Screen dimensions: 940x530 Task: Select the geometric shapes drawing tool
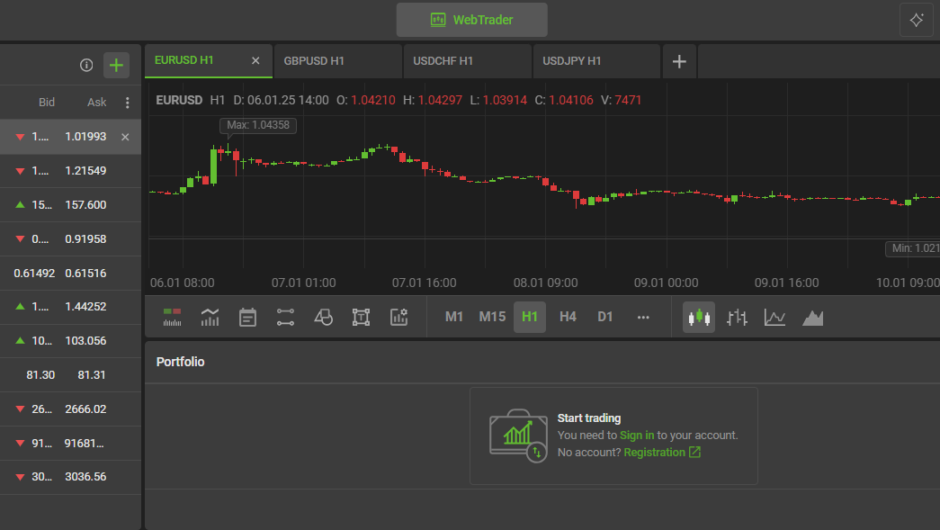pos(323,317)
